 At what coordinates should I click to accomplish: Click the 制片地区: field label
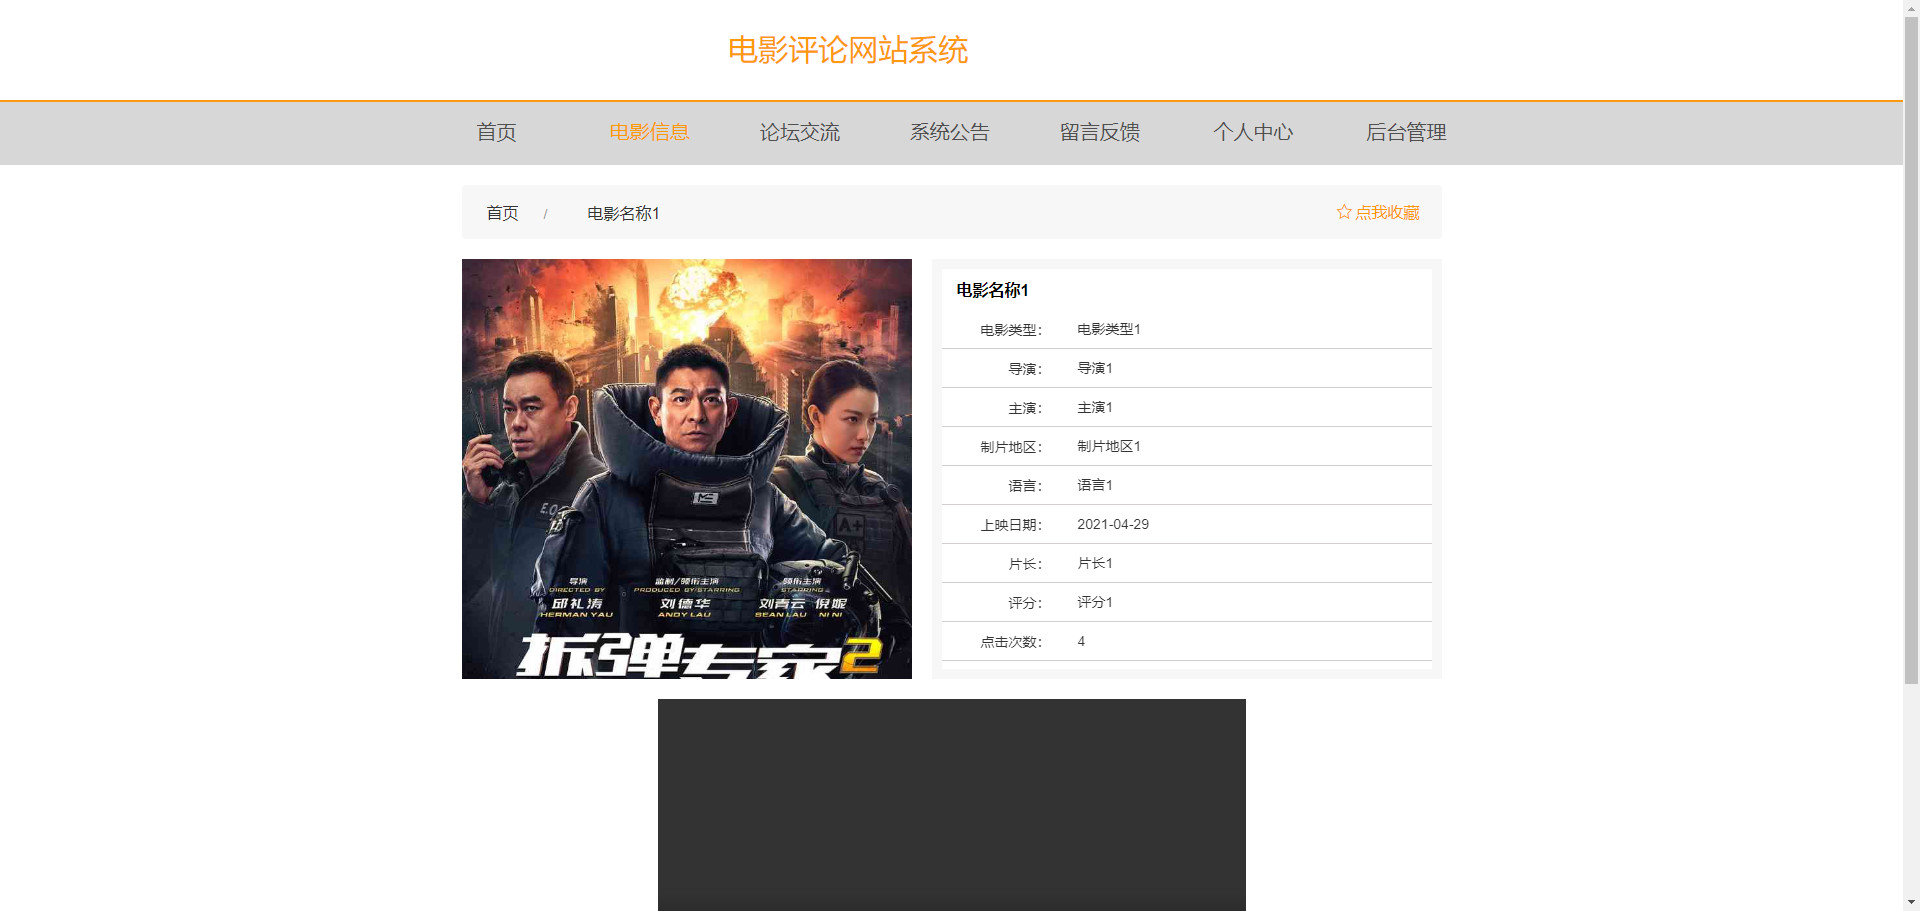[1011, 447]
